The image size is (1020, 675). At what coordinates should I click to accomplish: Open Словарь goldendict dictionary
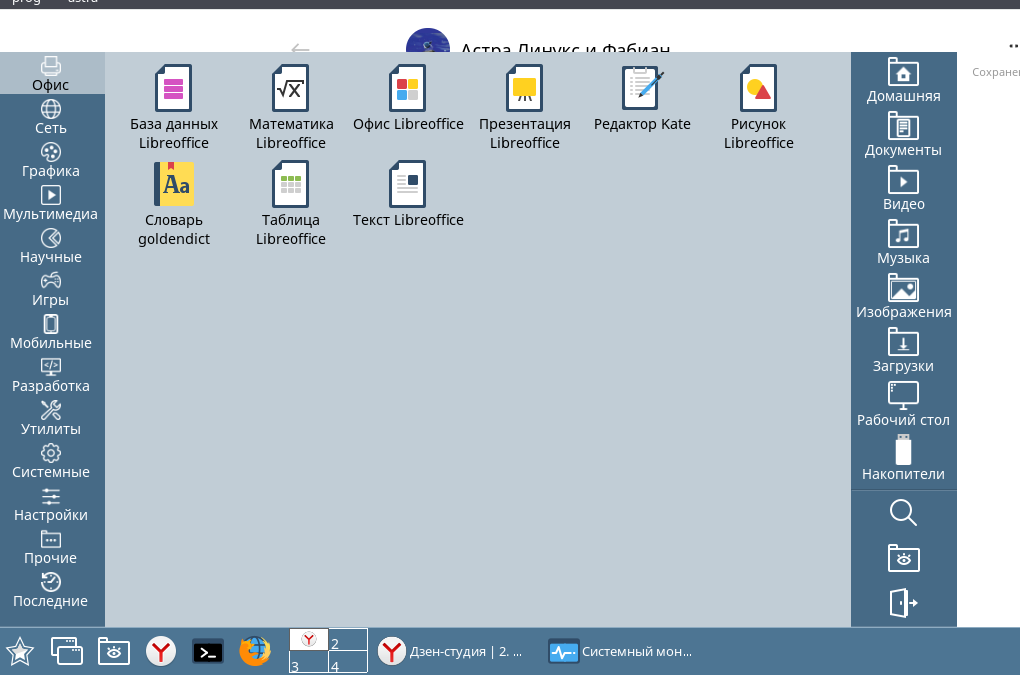pos(174,203)
